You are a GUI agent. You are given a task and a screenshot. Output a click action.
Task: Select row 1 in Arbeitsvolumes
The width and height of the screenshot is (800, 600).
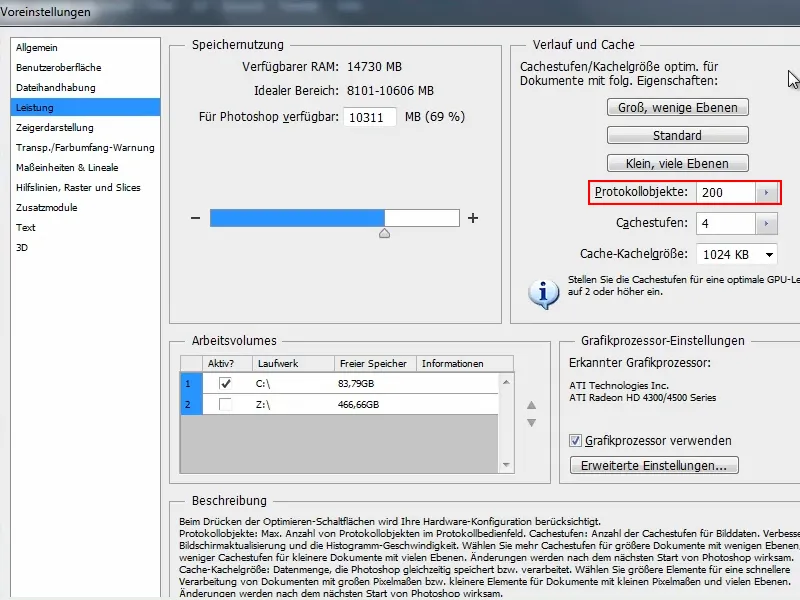pyautogui.click(x=339, y=383)
